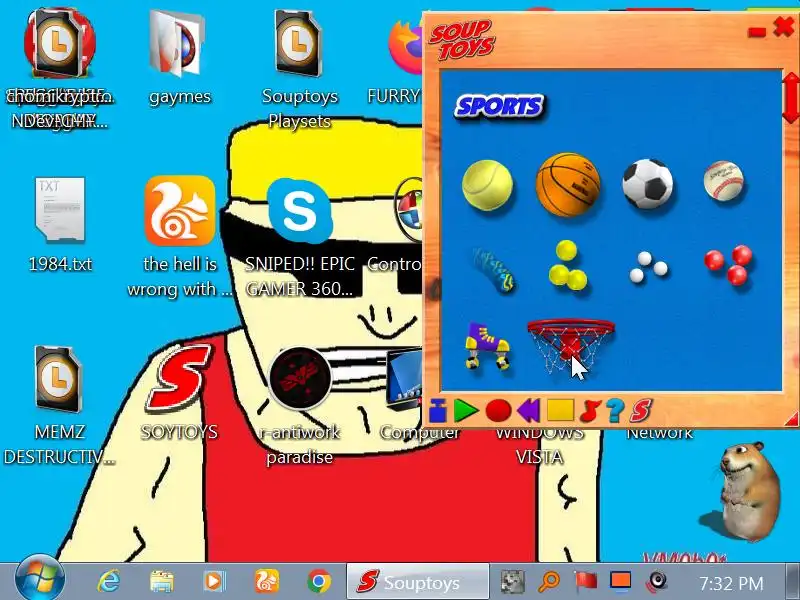Click the Soup Toys logo title
Image resolution: width=800 pixels, height=600 pixels.
click(461, 40)
